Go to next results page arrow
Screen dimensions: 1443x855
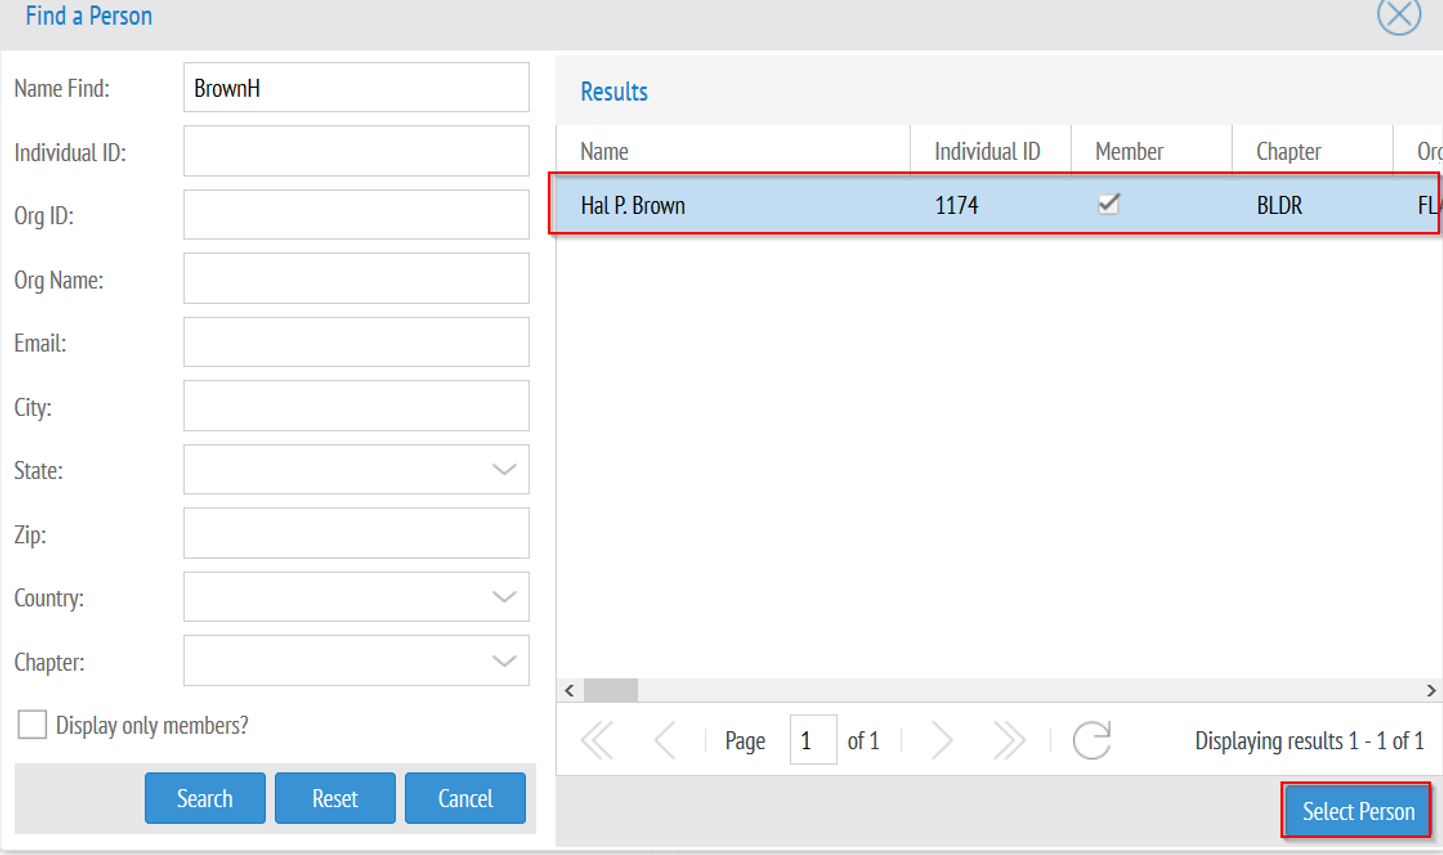pyautogui.click(x=941, y=741)
